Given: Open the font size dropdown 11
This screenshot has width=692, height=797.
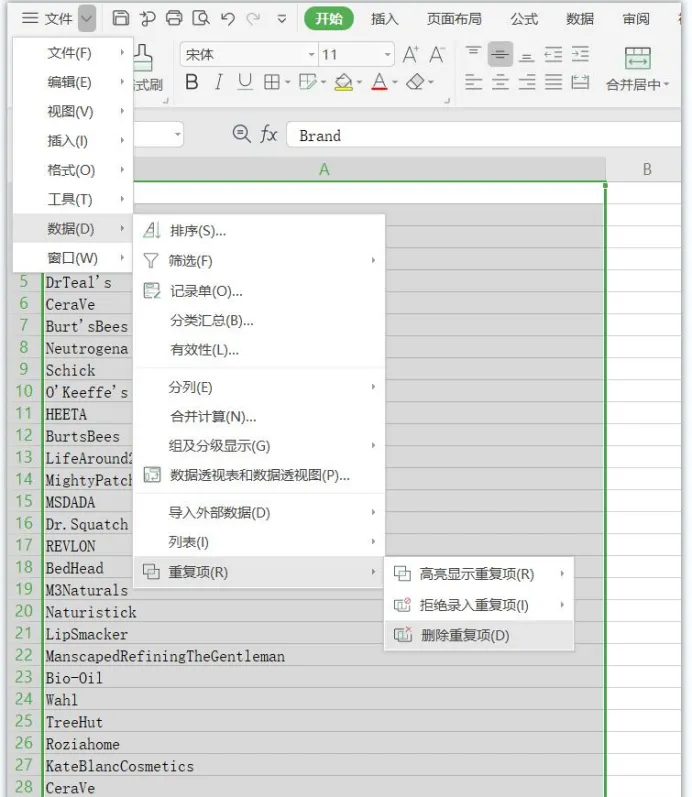Looking at the screenshot, I should coord(387,54).
